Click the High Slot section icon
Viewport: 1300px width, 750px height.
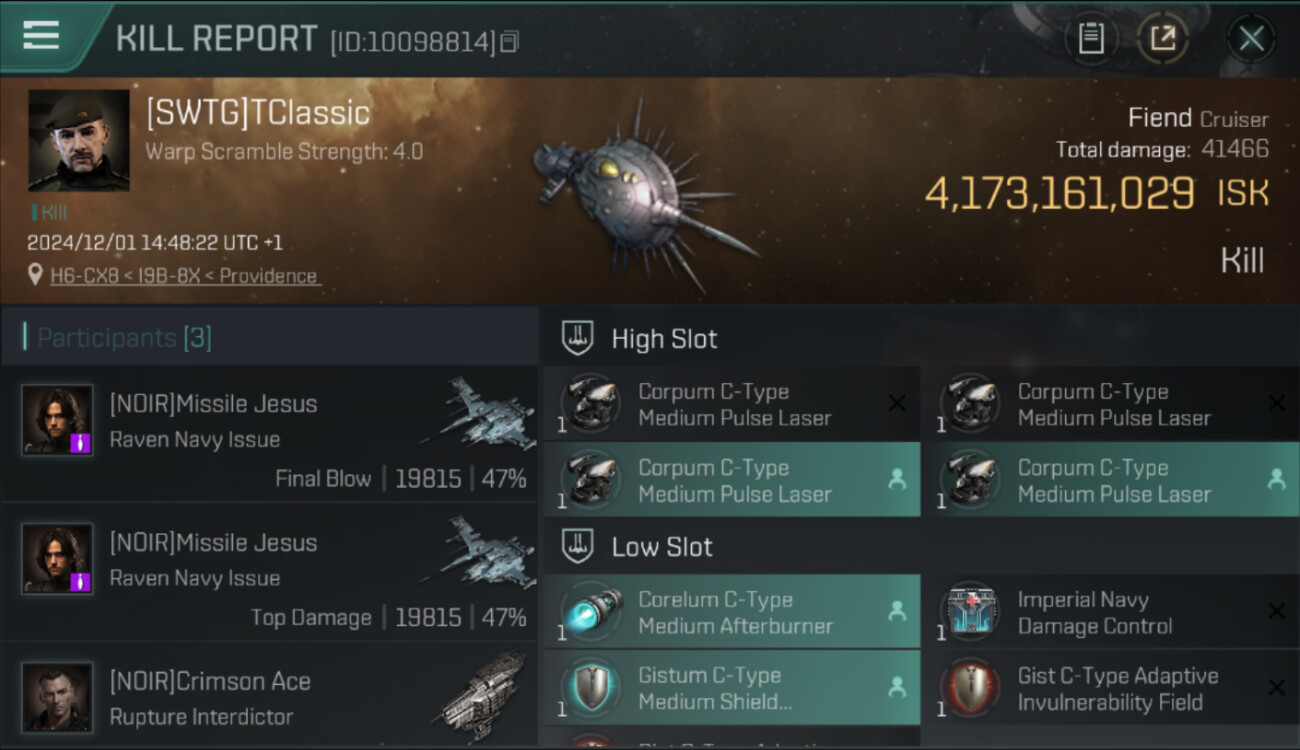pos(578,338)
